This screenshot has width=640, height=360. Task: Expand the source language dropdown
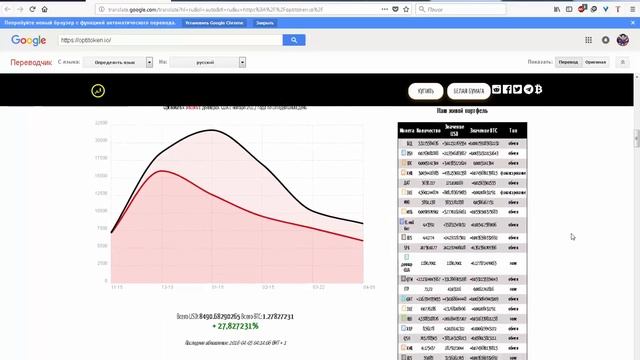[118, 62]
